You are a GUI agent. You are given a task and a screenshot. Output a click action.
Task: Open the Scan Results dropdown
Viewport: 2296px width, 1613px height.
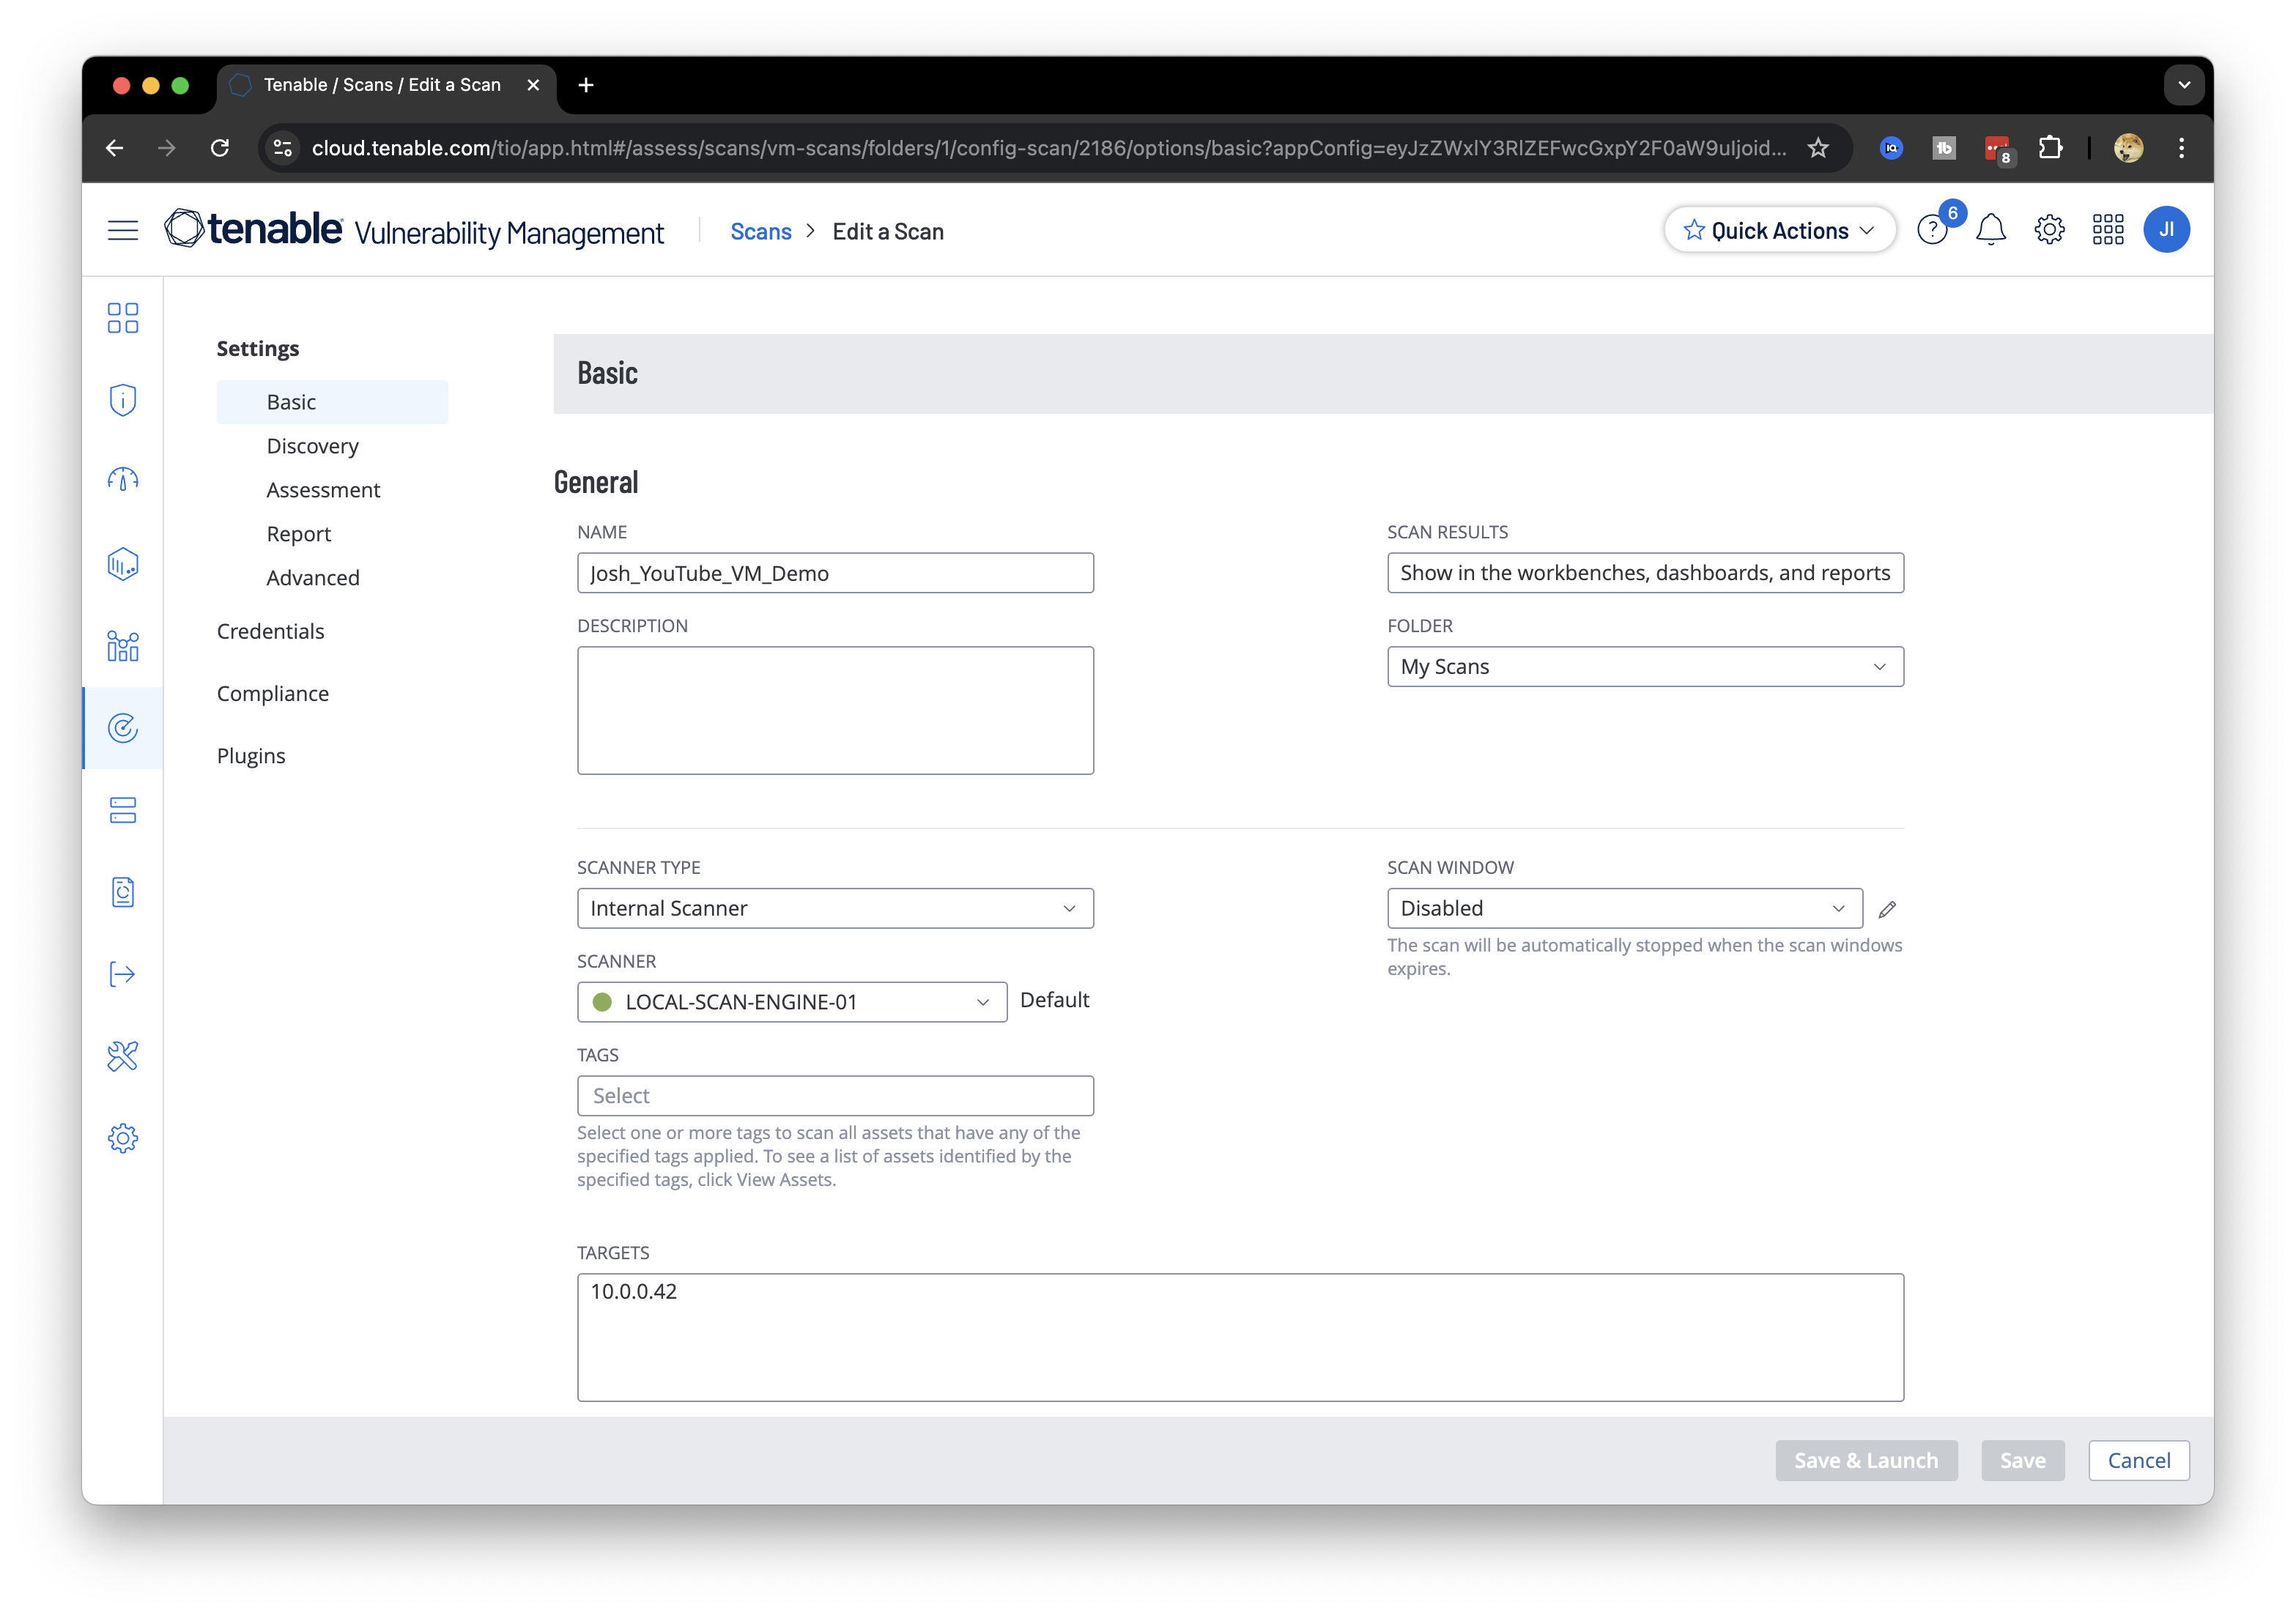1645,573
